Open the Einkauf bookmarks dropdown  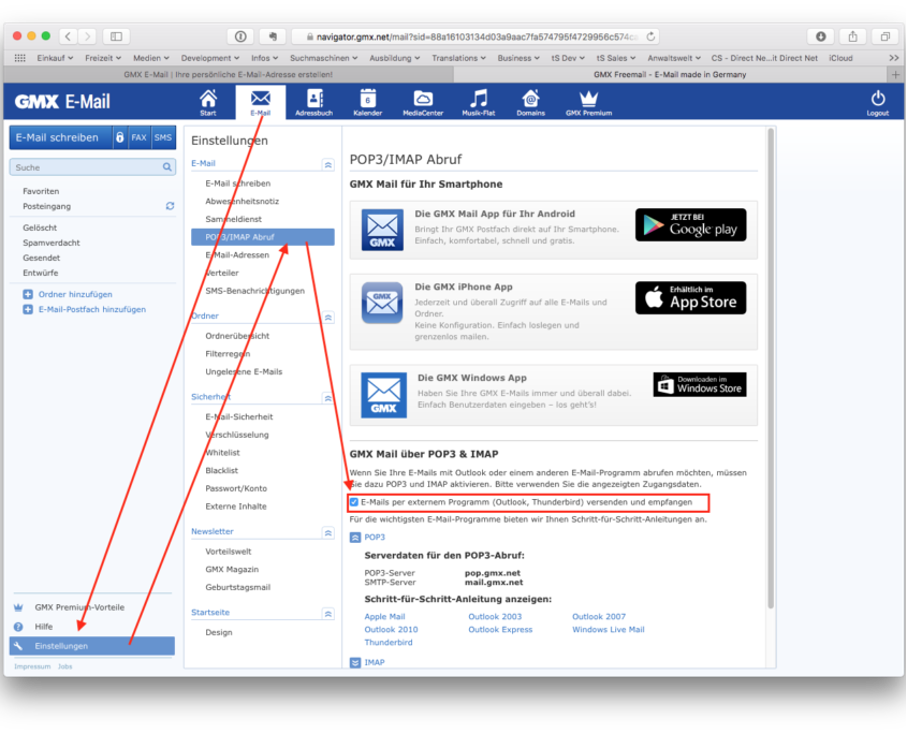[55, 58]
